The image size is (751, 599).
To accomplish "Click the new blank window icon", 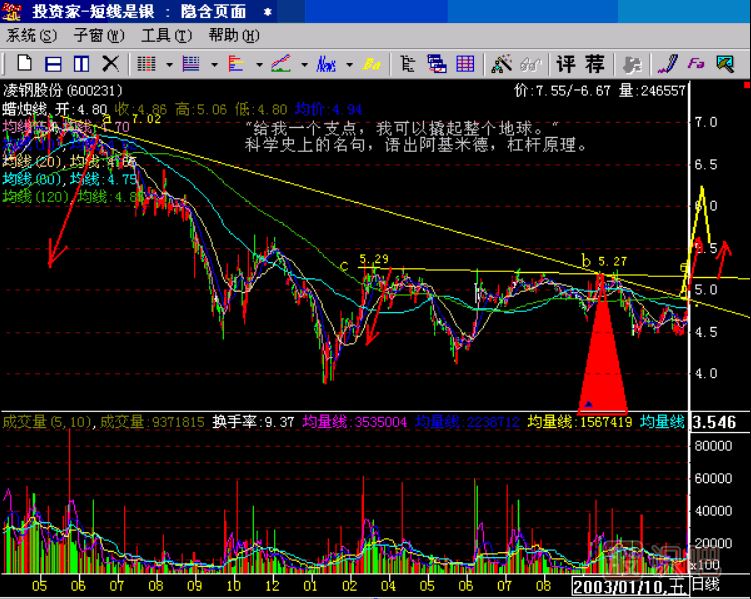I will click(22, 65).
